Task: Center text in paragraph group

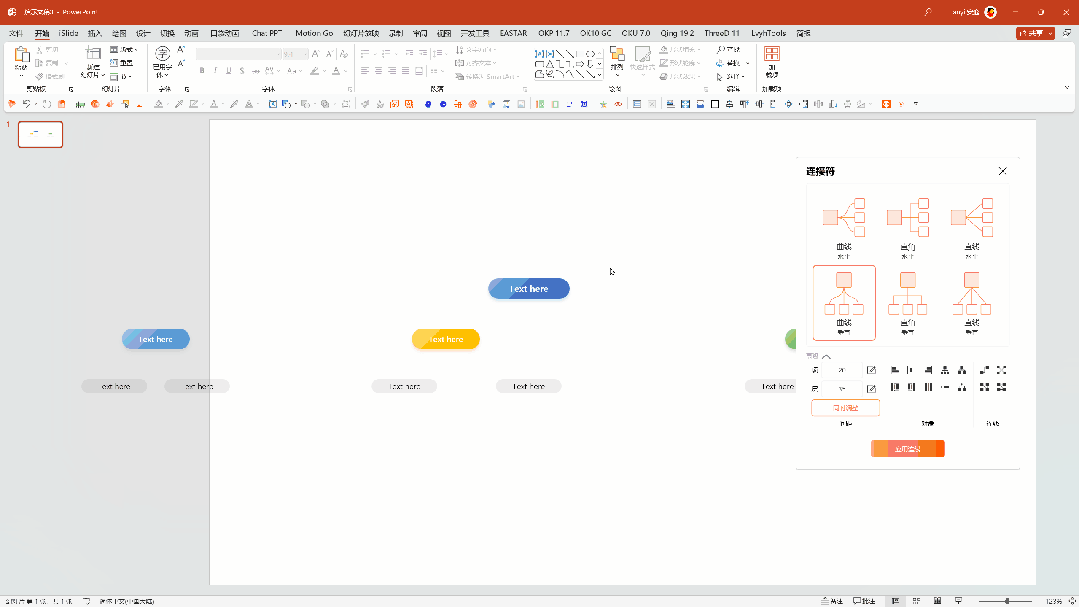Action: [x=378, y=71]
